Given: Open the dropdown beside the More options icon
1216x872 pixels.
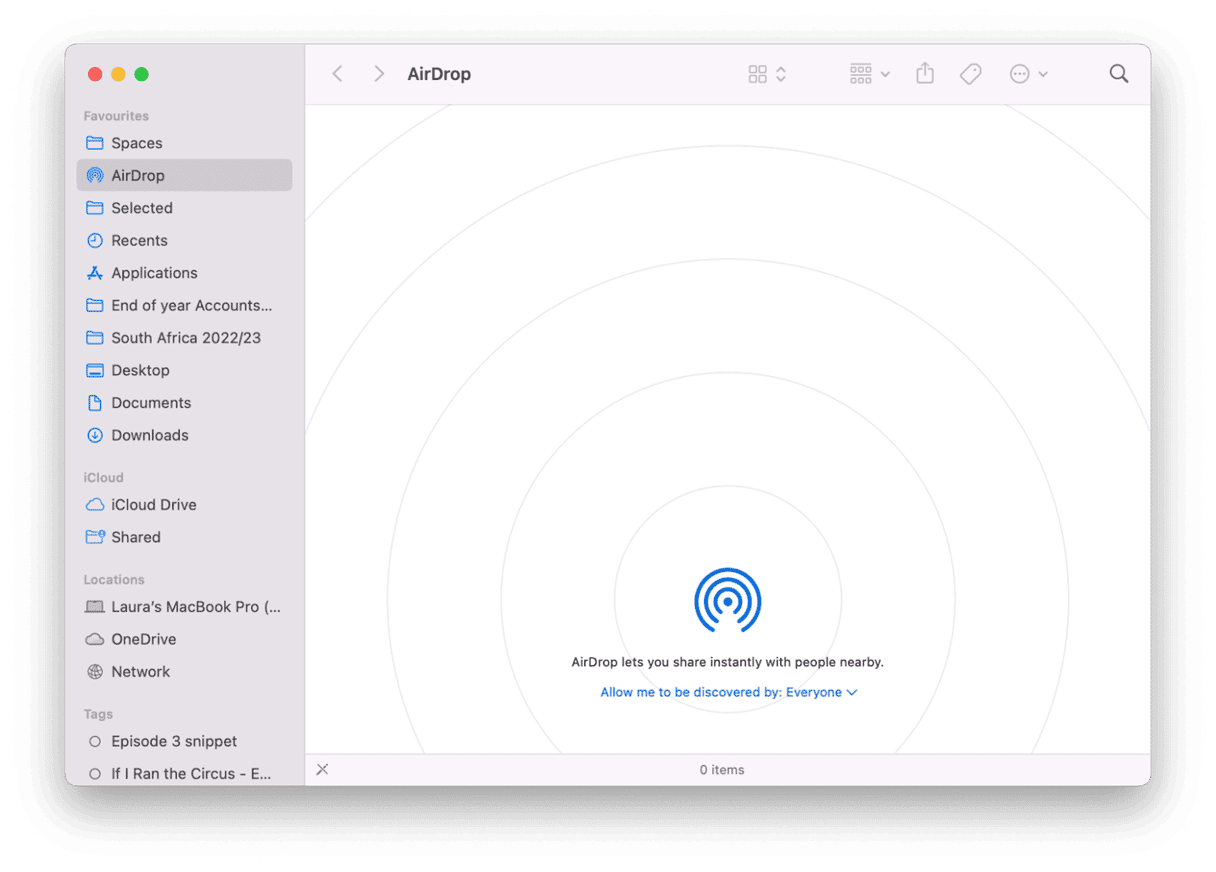Looking at the screenshot, I should coord(1042,73).
